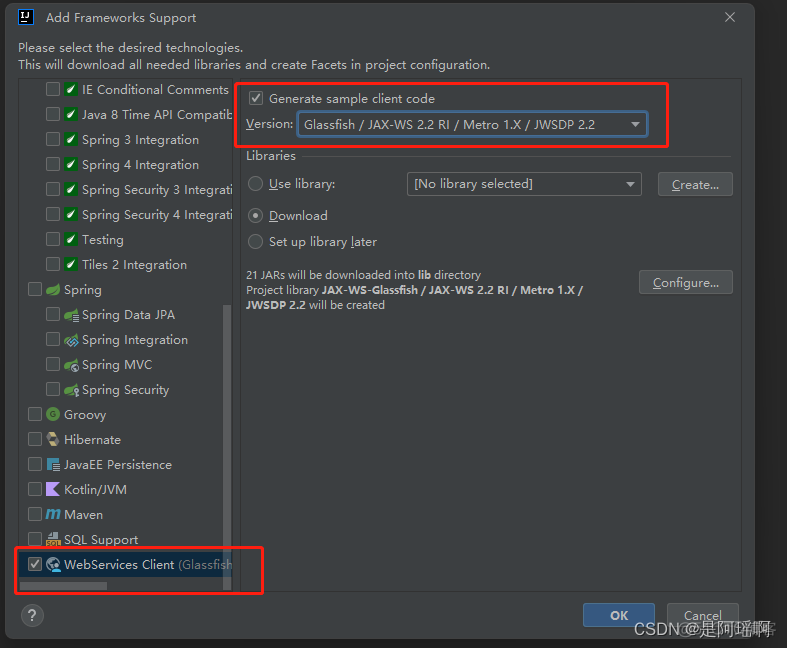Choose Set up library later option

[x=255, y=241]
